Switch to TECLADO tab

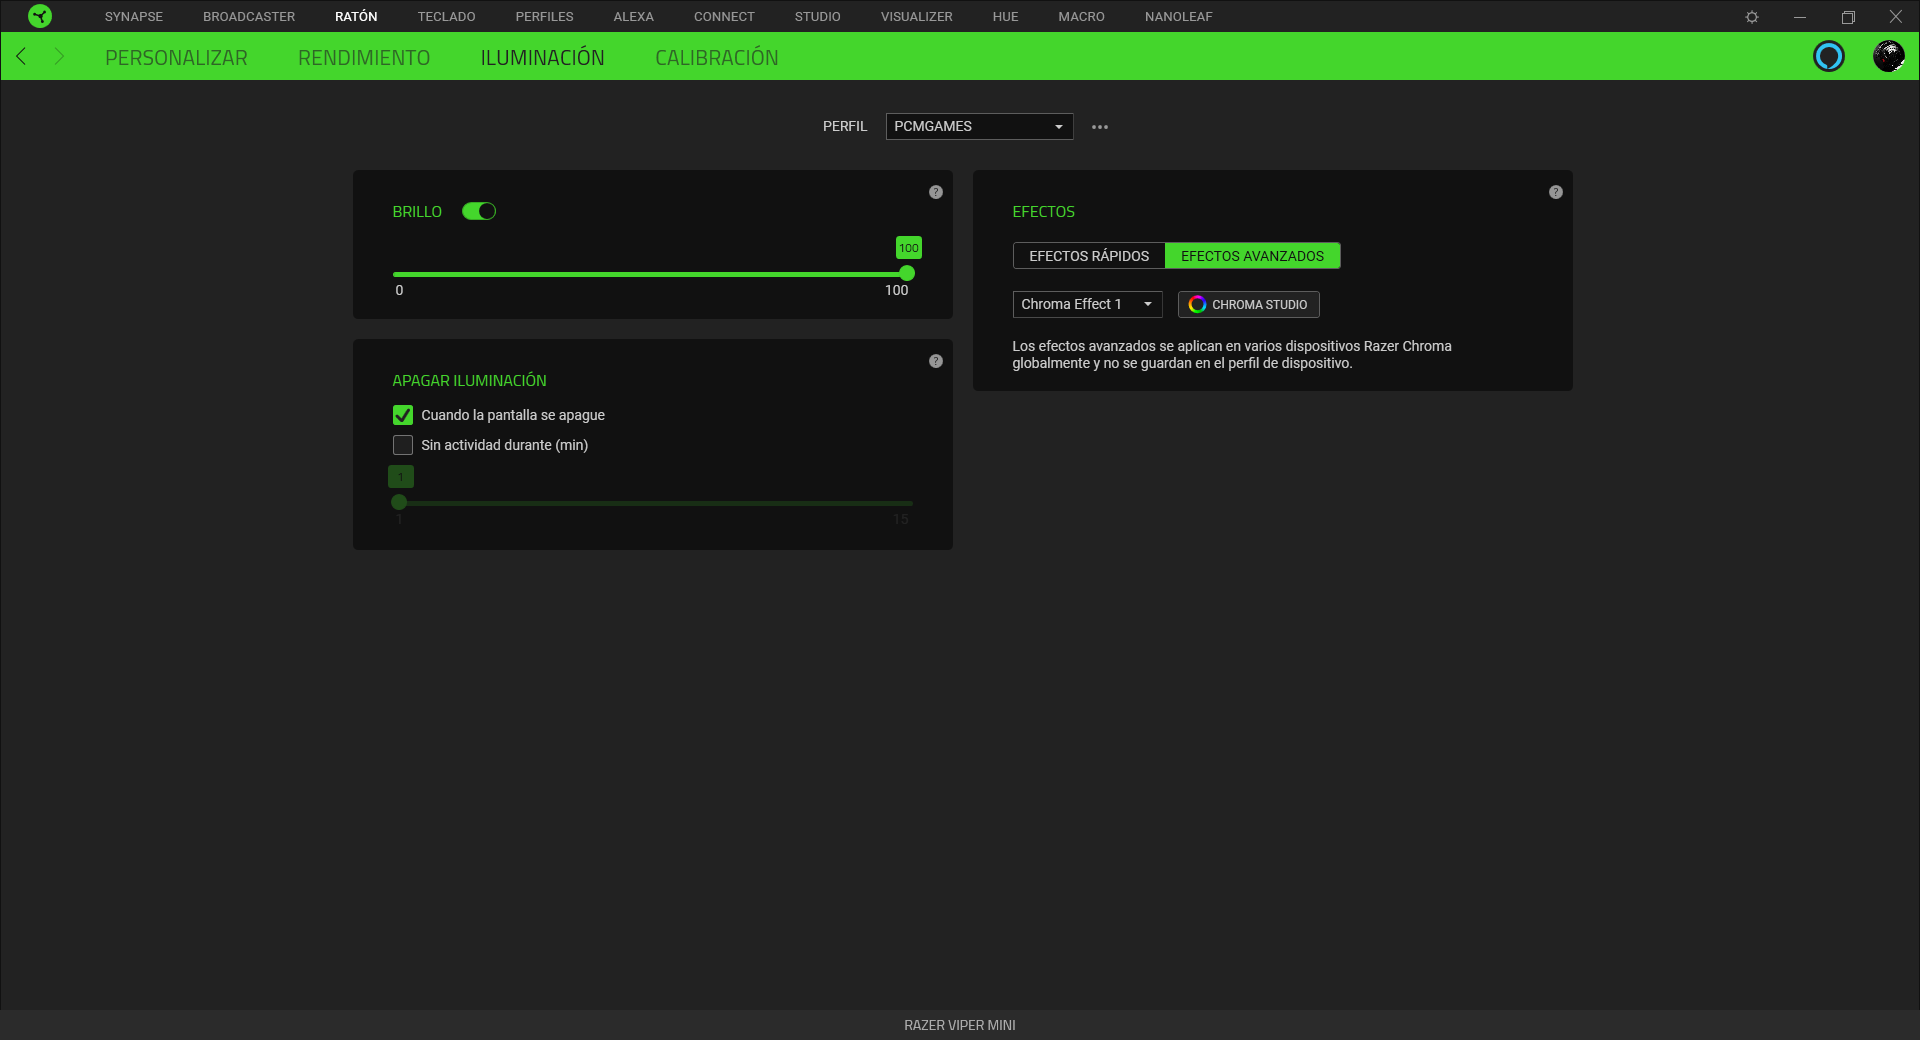446,17
